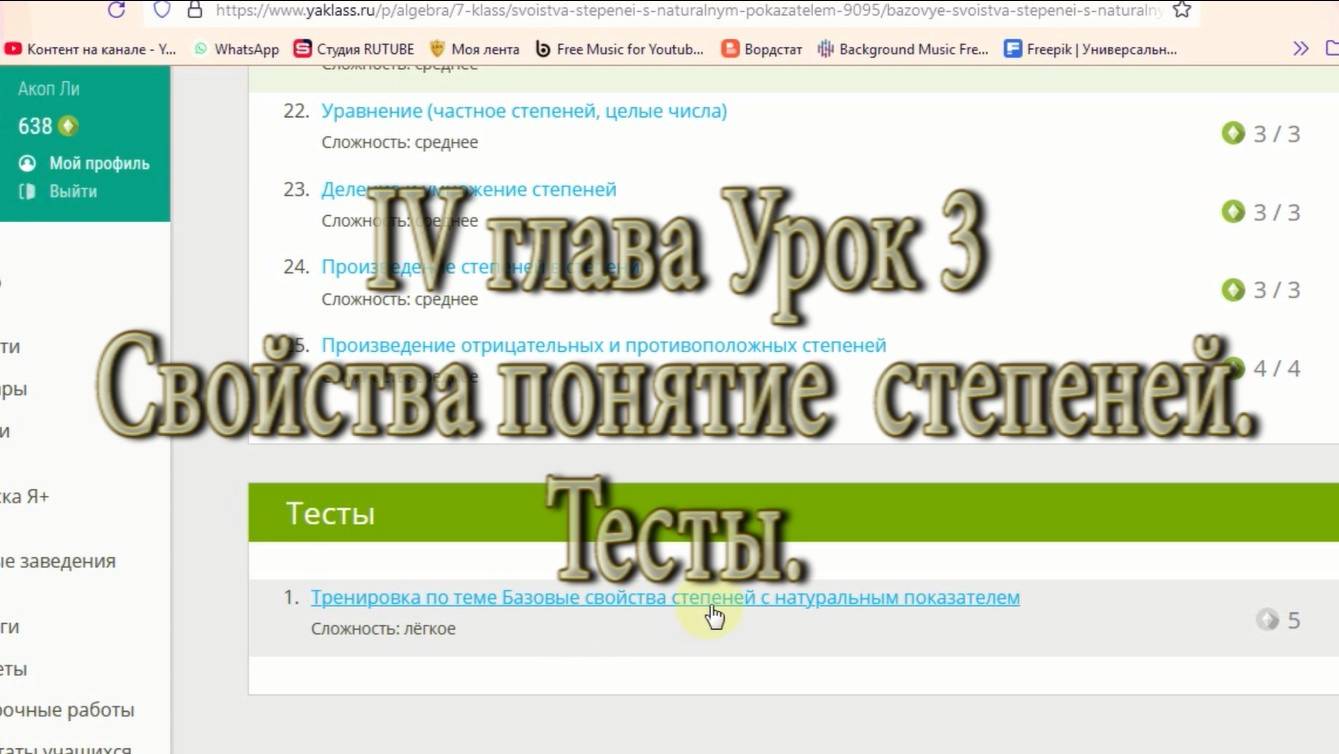This screenshot has height=754, width=1339.
Task: Click the Выйти logout link
Action: (73, 191)
